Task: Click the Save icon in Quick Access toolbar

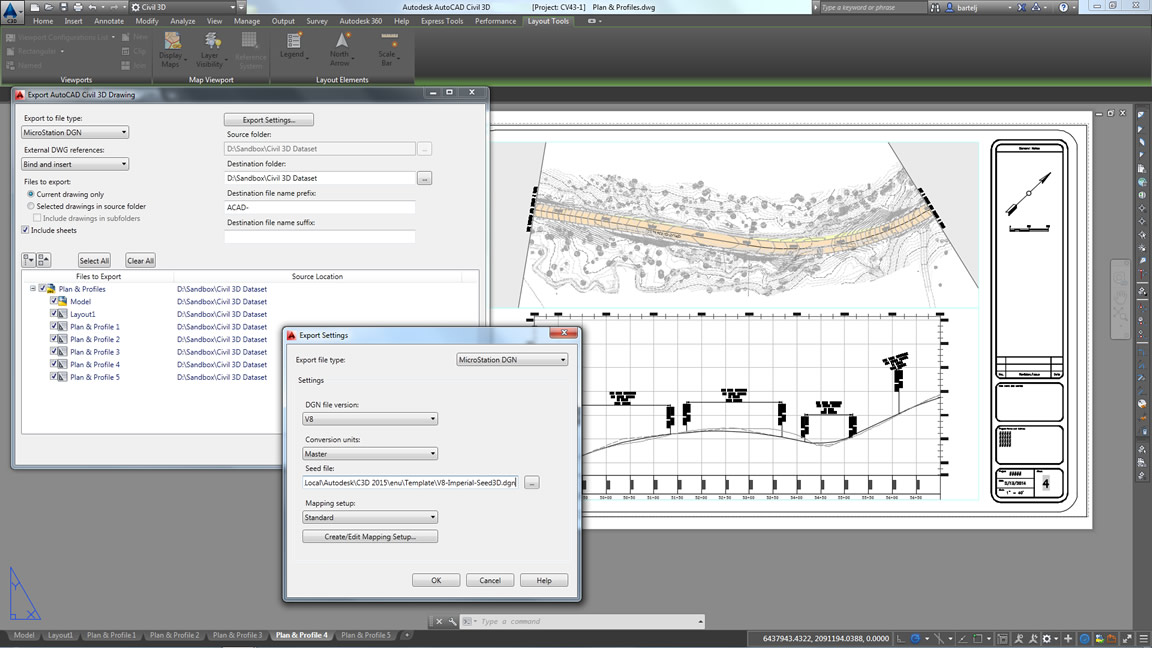Action: (63, 7)
